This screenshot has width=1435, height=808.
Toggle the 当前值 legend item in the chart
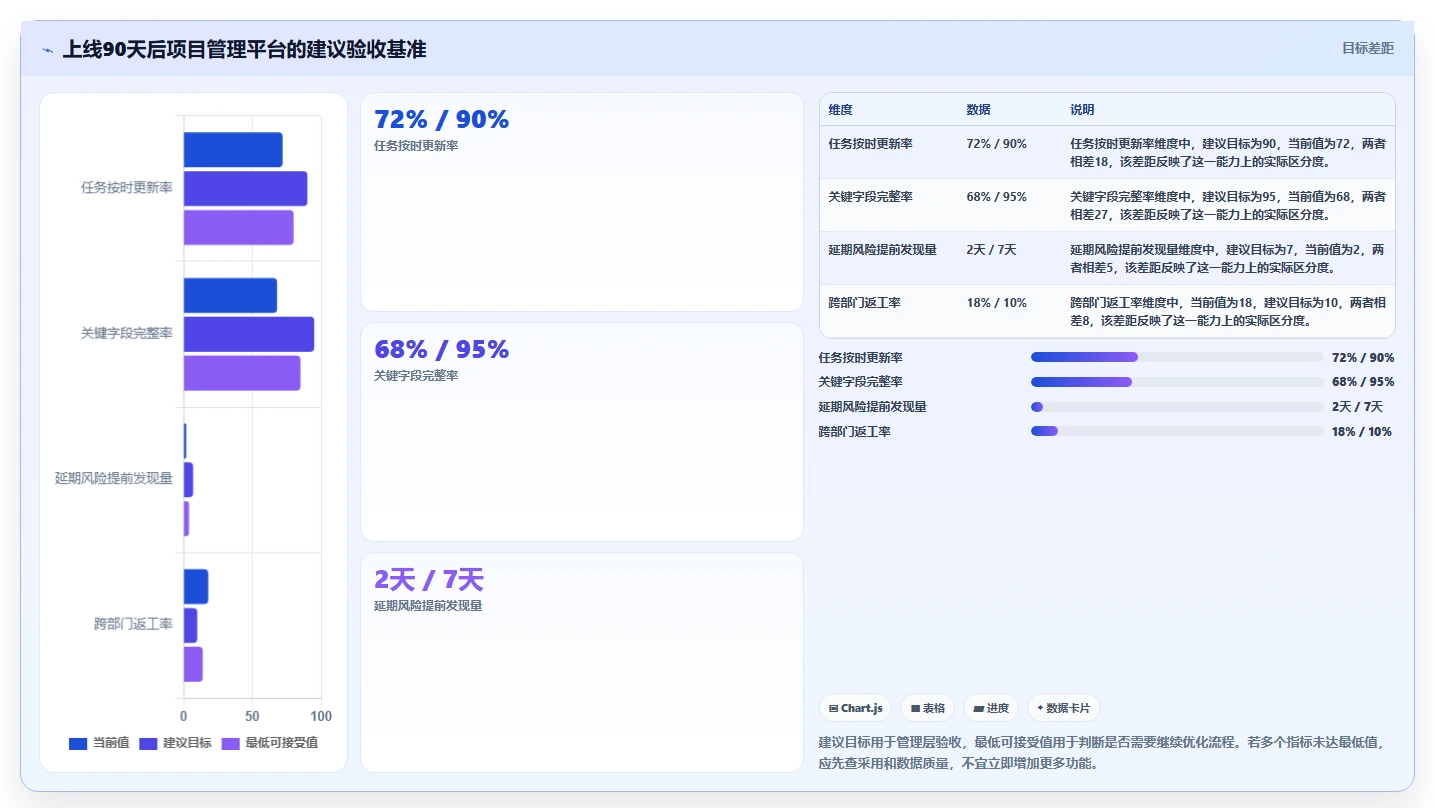[99, 743]
